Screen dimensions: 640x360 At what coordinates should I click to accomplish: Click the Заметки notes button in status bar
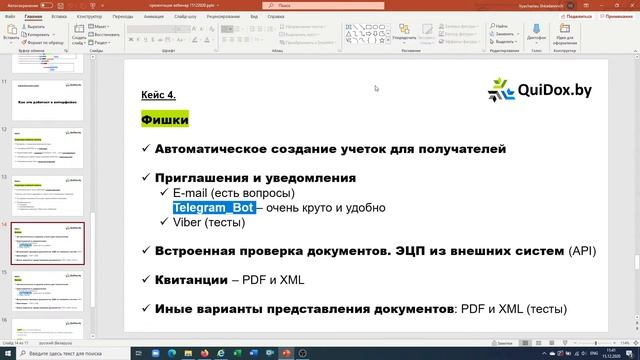click(502, 343)
